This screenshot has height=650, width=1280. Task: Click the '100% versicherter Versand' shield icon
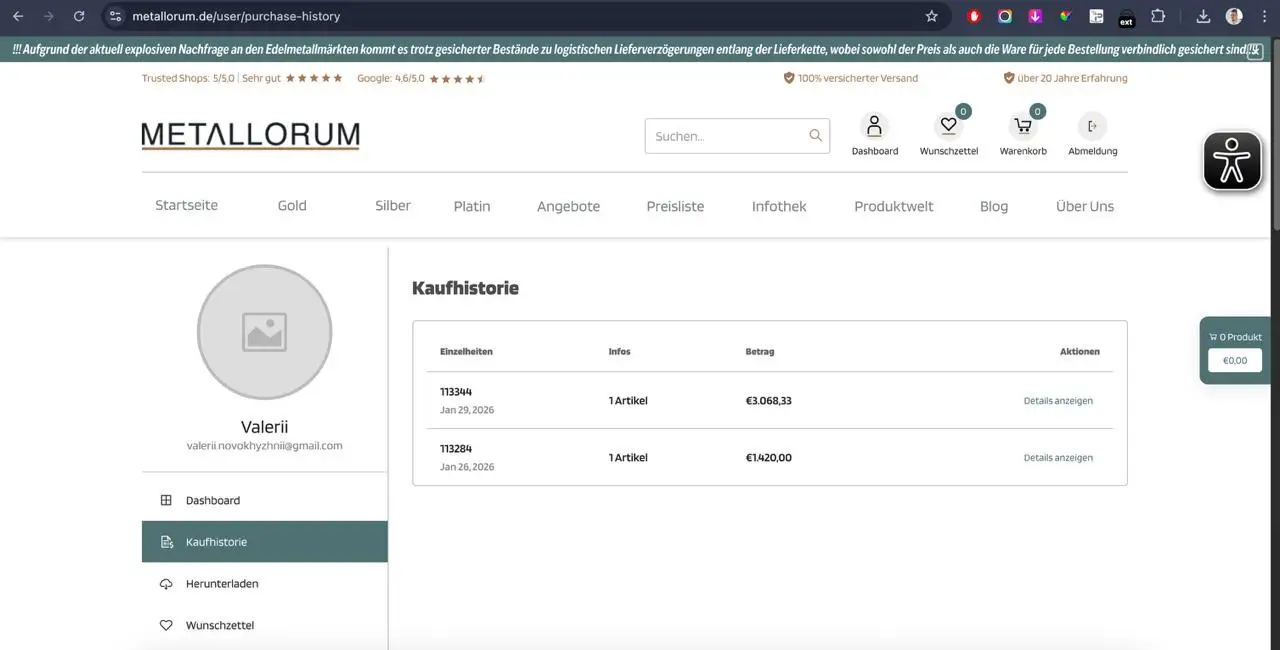point(789,77)
